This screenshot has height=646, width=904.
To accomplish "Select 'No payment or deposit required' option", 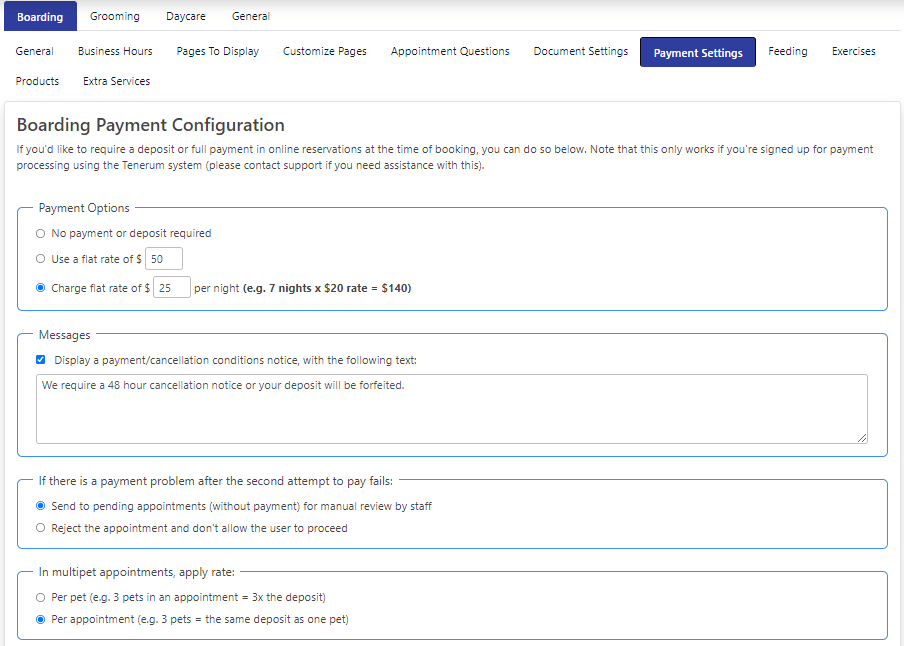I will pyautogui.click(x=41, y=233).
